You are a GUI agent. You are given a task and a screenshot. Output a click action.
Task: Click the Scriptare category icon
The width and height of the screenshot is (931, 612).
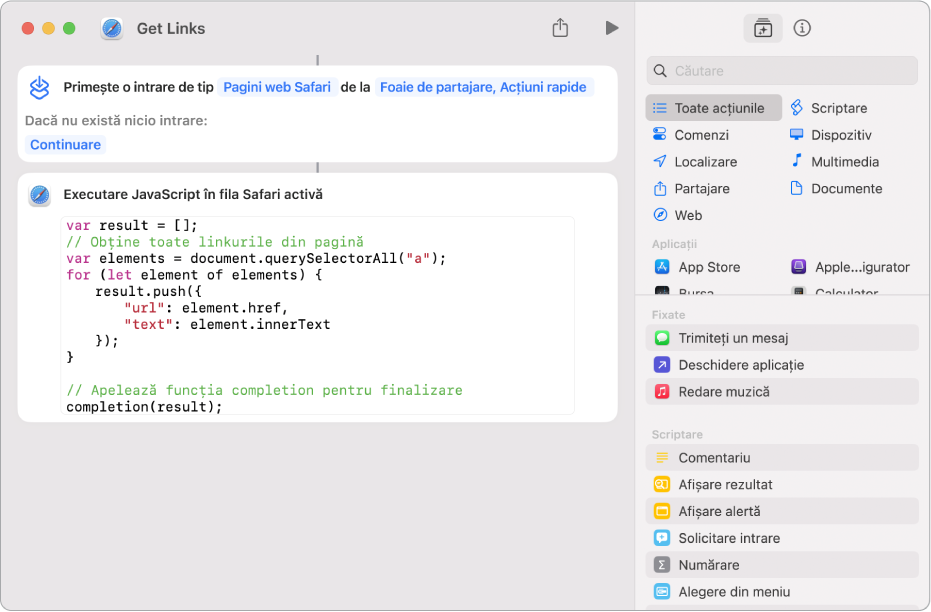tap(797, 108)
